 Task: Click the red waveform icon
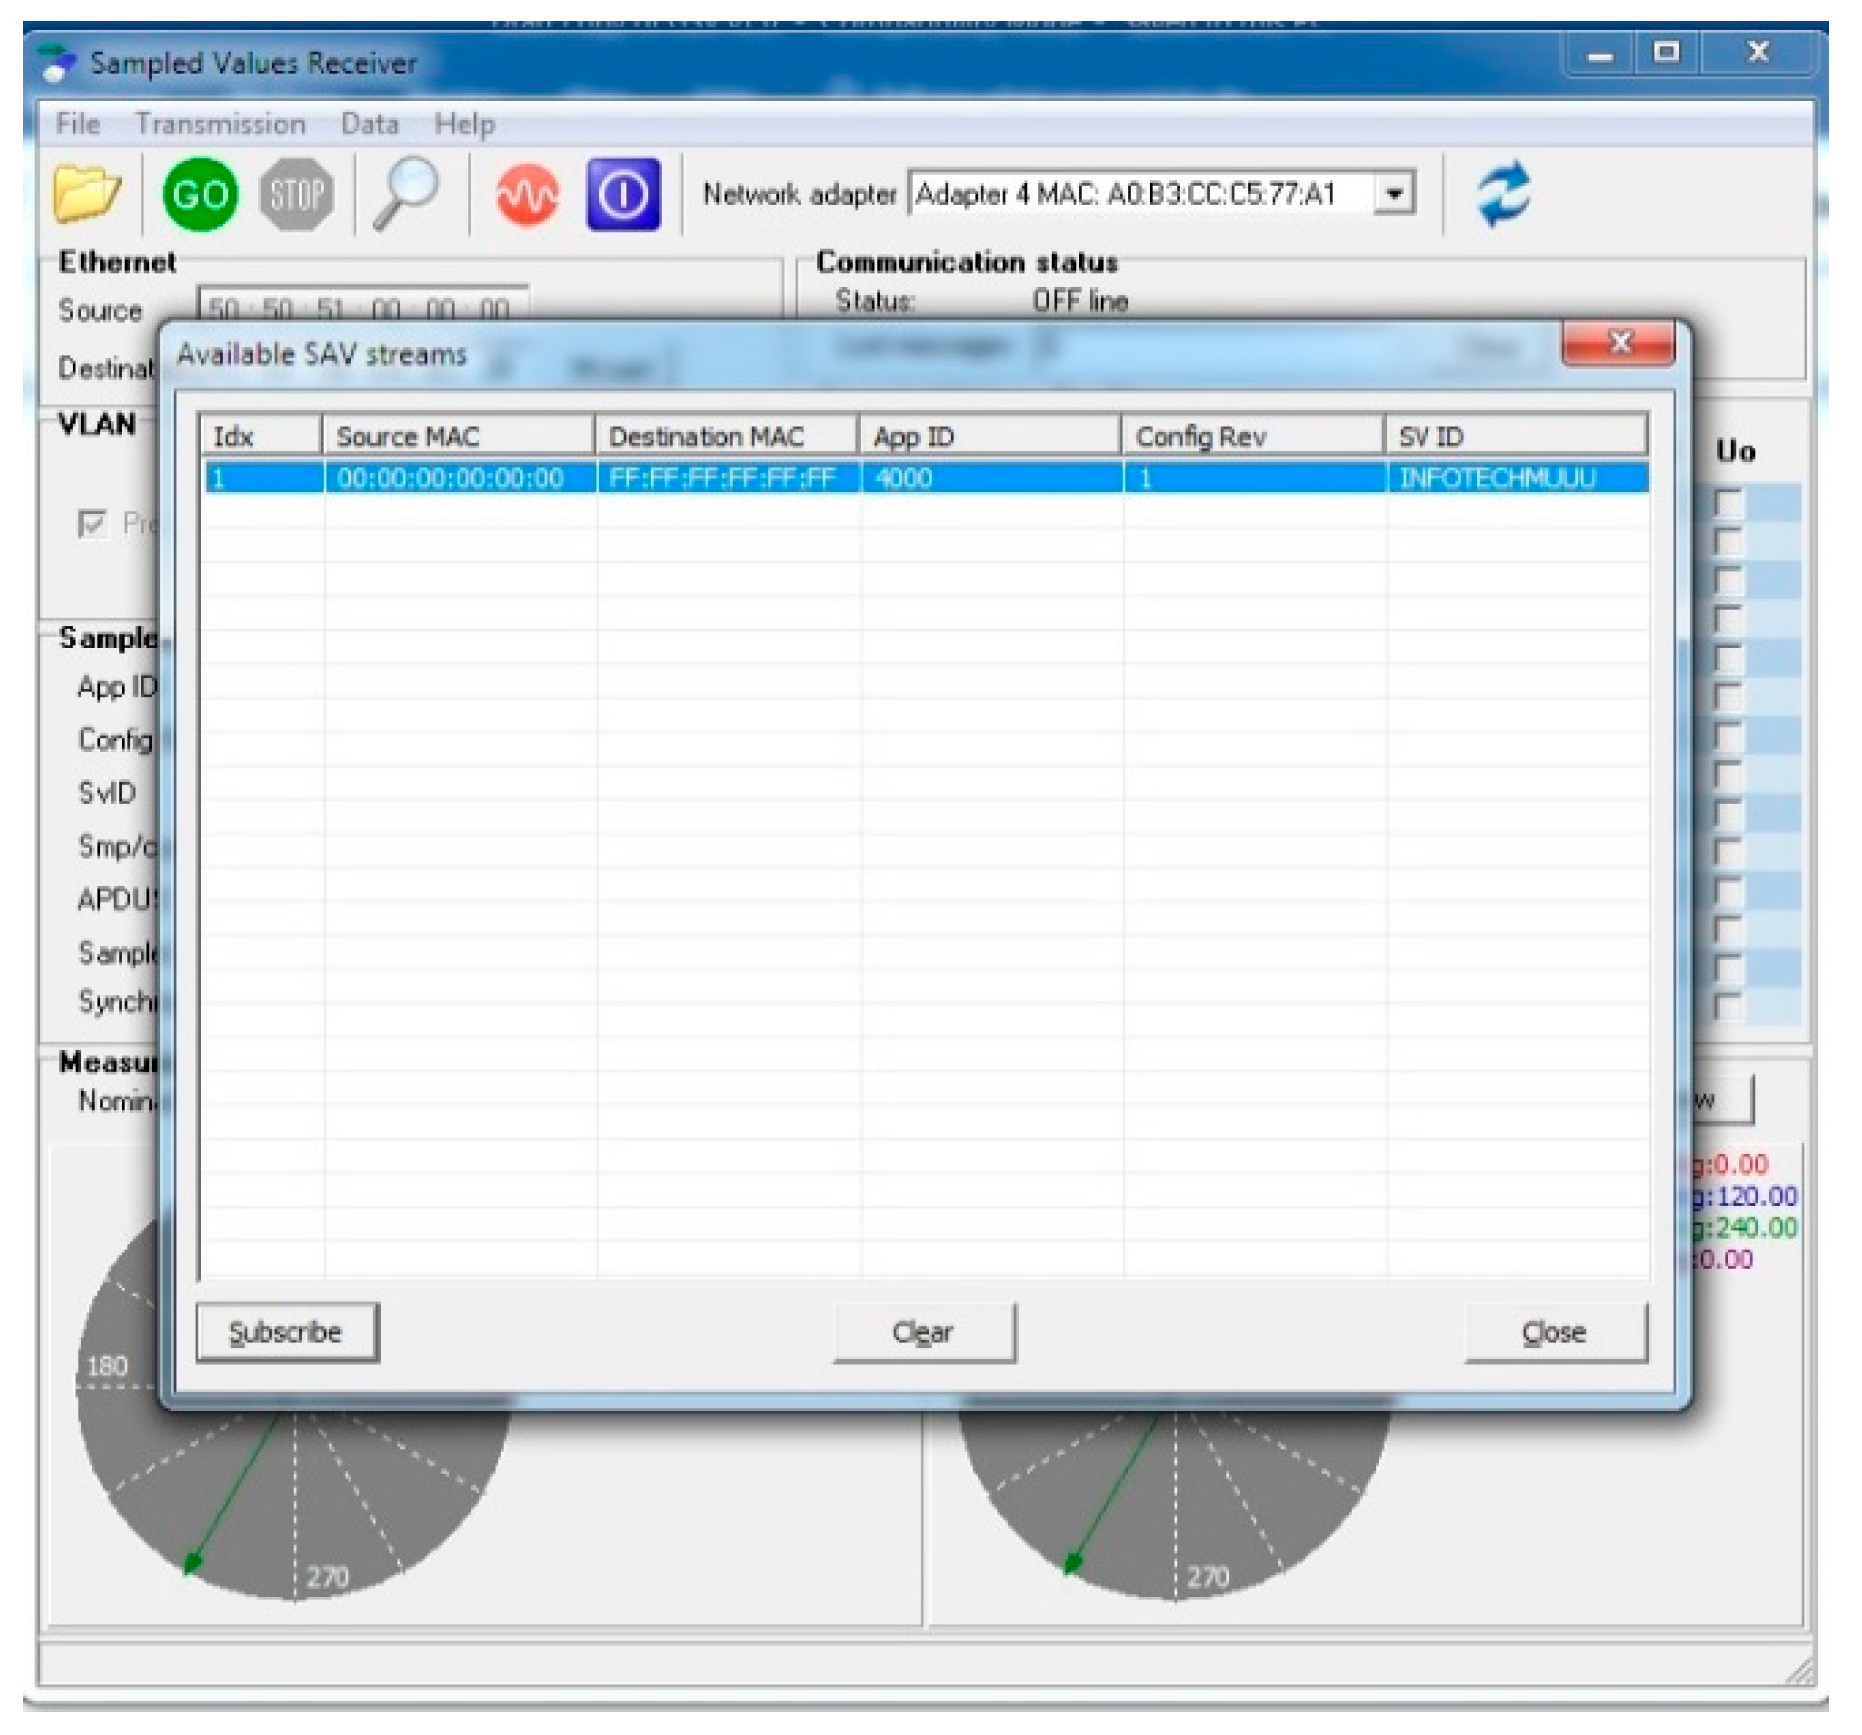tap(527, 194)
